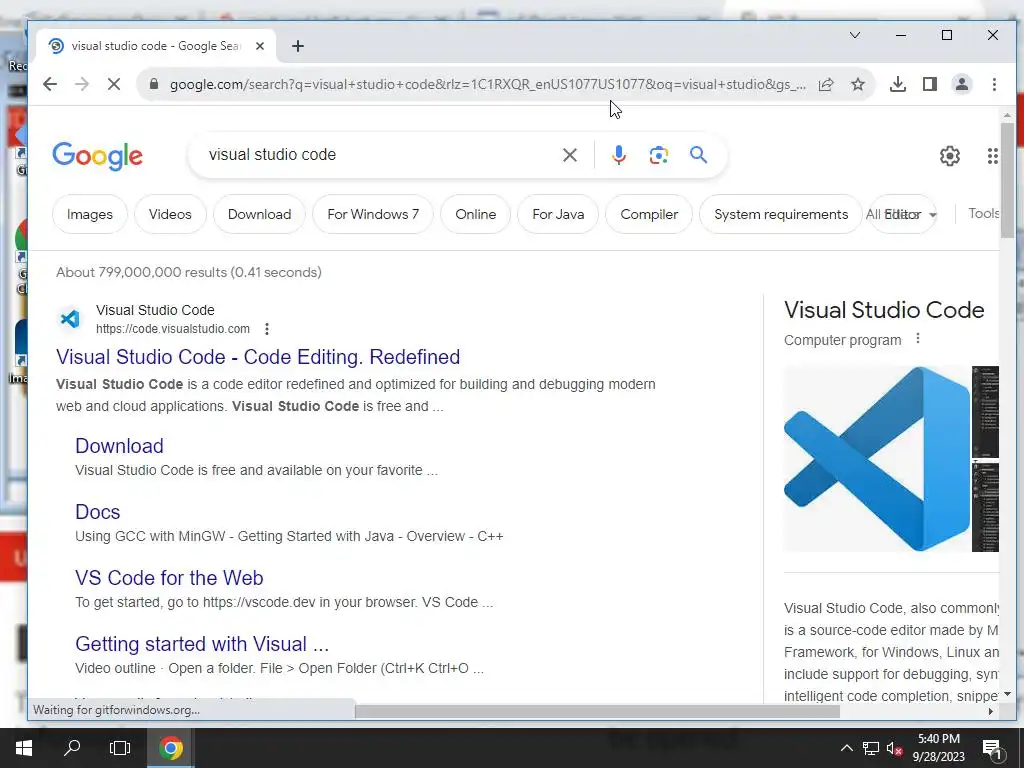Open the knowledge panel three-dot menu
This screenshot has height=768, width=1024.
coord(918,339)
